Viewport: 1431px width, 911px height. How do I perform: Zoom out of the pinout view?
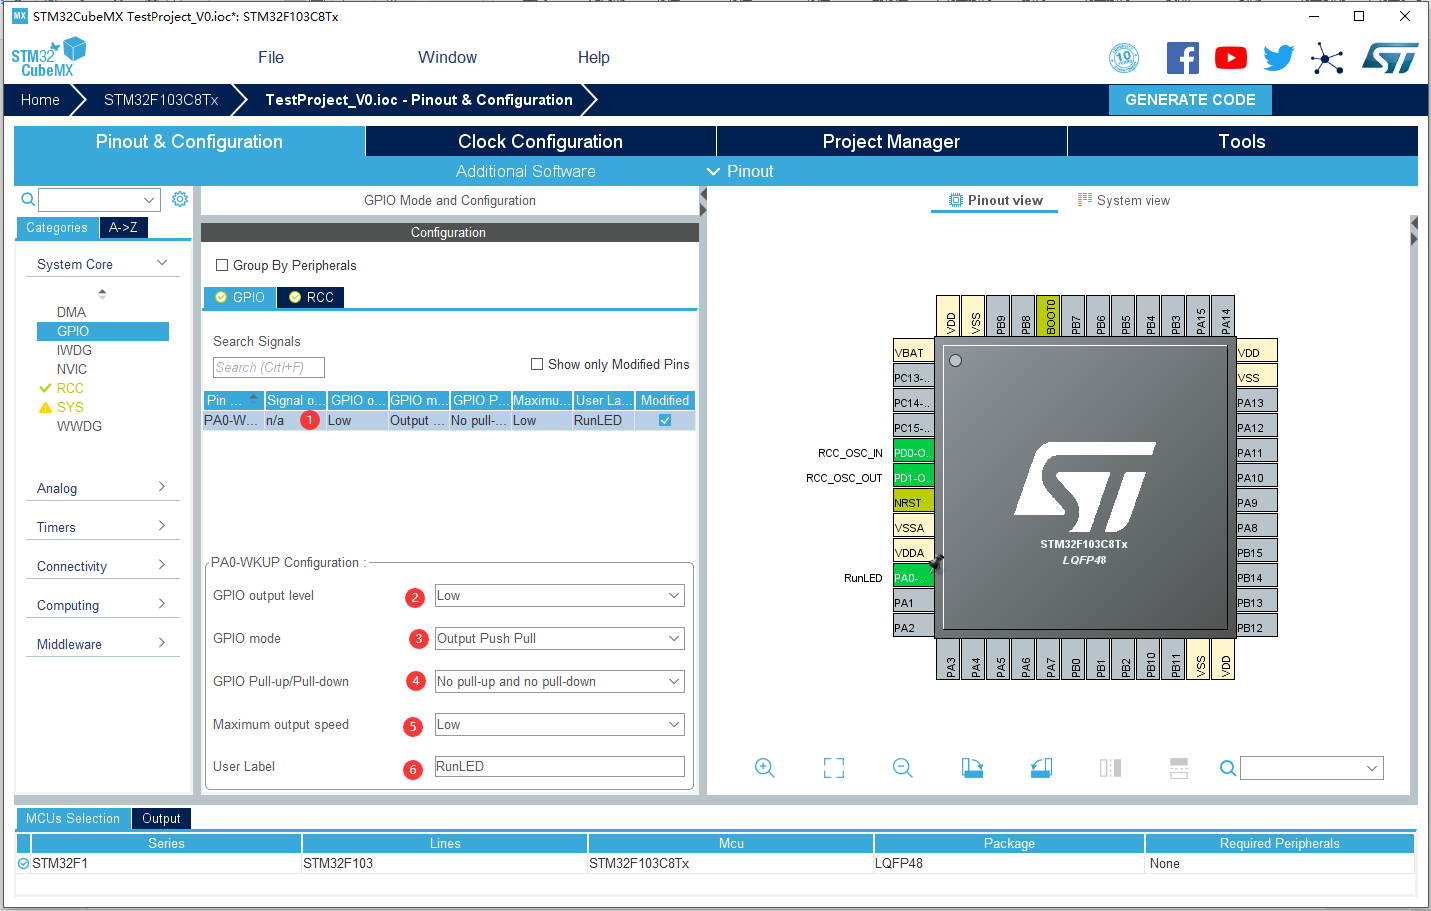[903, 768]
